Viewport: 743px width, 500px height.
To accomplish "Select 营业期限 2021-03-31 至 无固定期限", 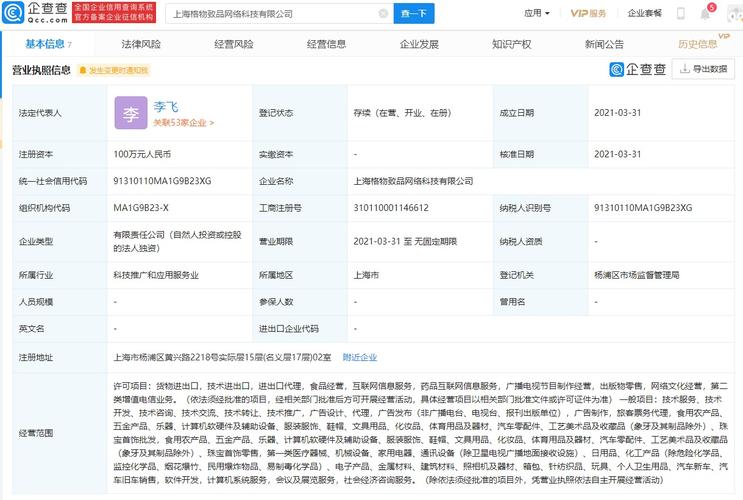I will click(x=405, y=241).
